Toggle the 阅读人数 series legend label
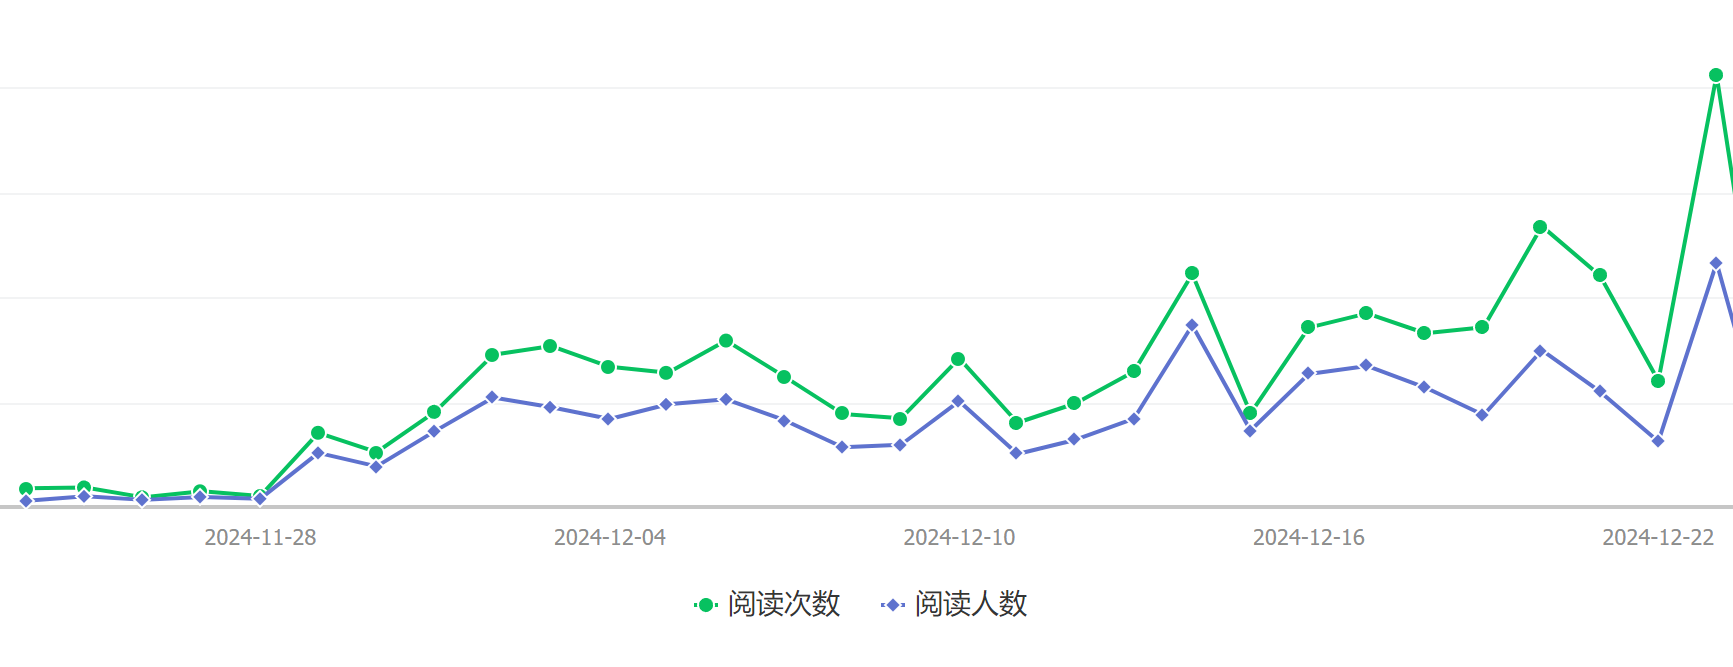Viewport: 1733px width, 667px height. pos(970,604)
